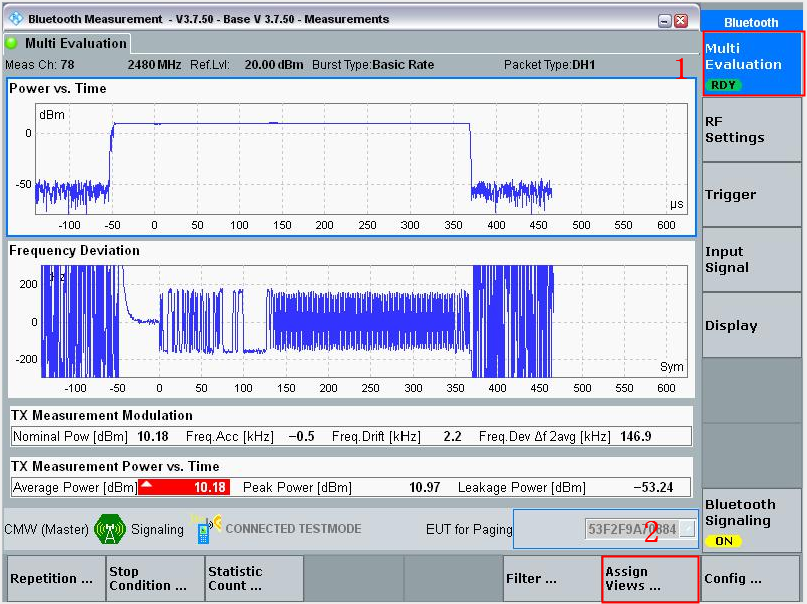Screen dimensions: 807x604
Task: Select the Frequency Deviation diagram
Action: [x=352, y=319]
